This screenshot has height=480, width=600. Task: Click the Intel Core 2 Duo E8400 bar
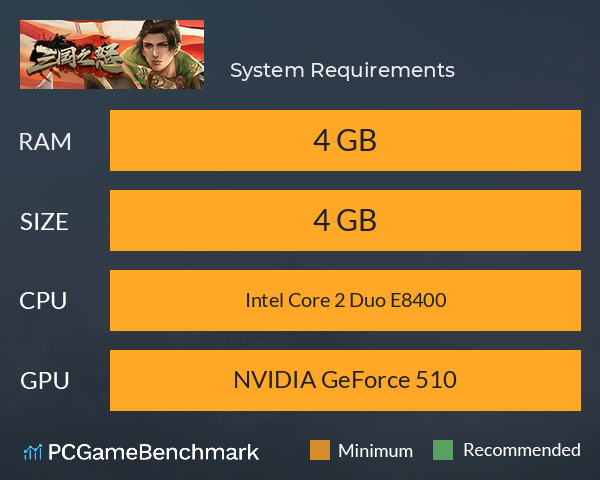tap(345, 300)
